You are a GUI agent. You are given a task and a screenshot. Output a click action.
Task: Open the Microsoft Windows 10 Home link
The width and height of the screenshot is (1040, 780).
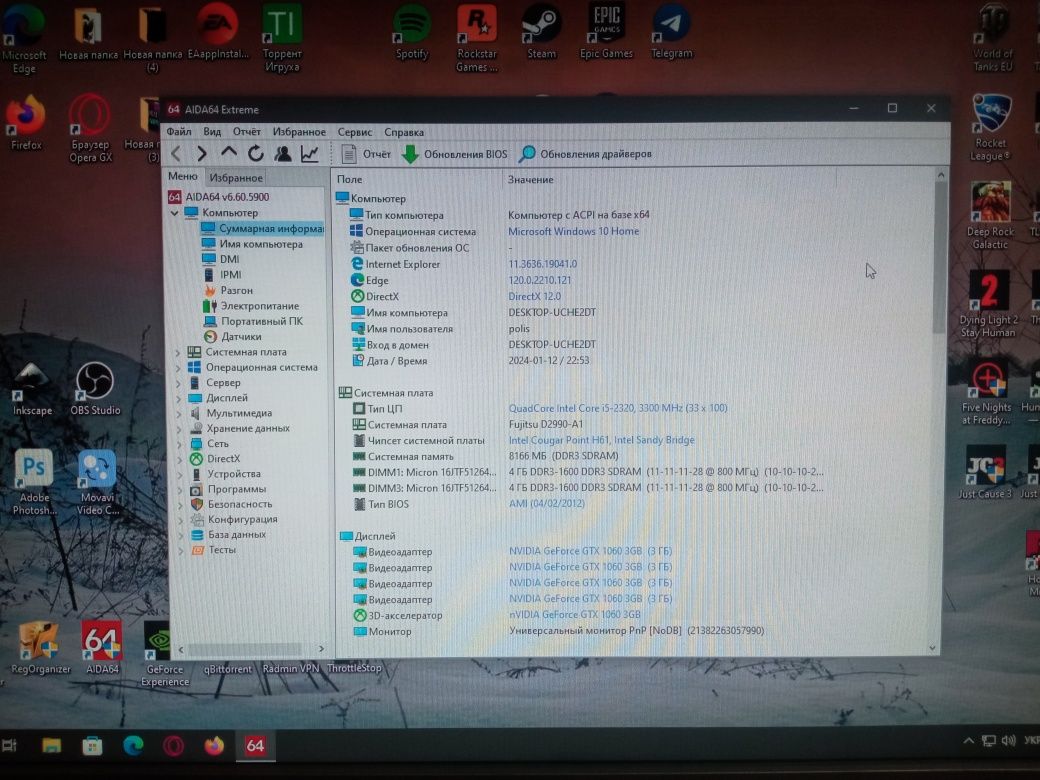(573, 231)
